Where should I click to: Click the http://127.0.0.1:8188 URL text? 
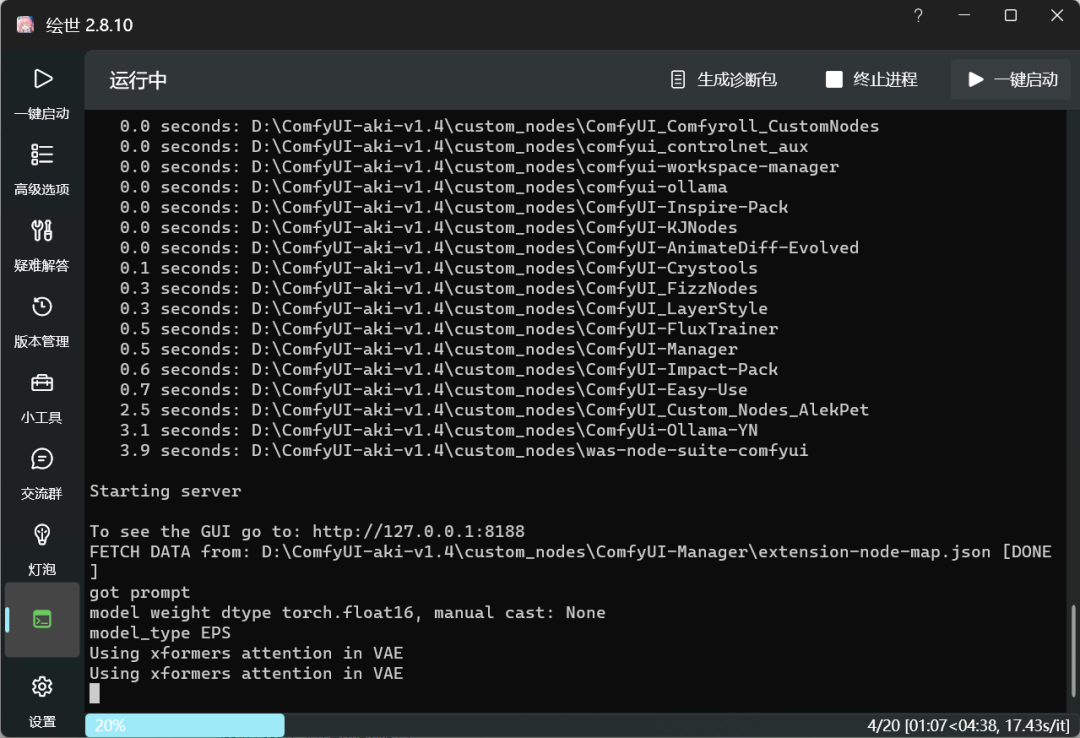[418, 531]
